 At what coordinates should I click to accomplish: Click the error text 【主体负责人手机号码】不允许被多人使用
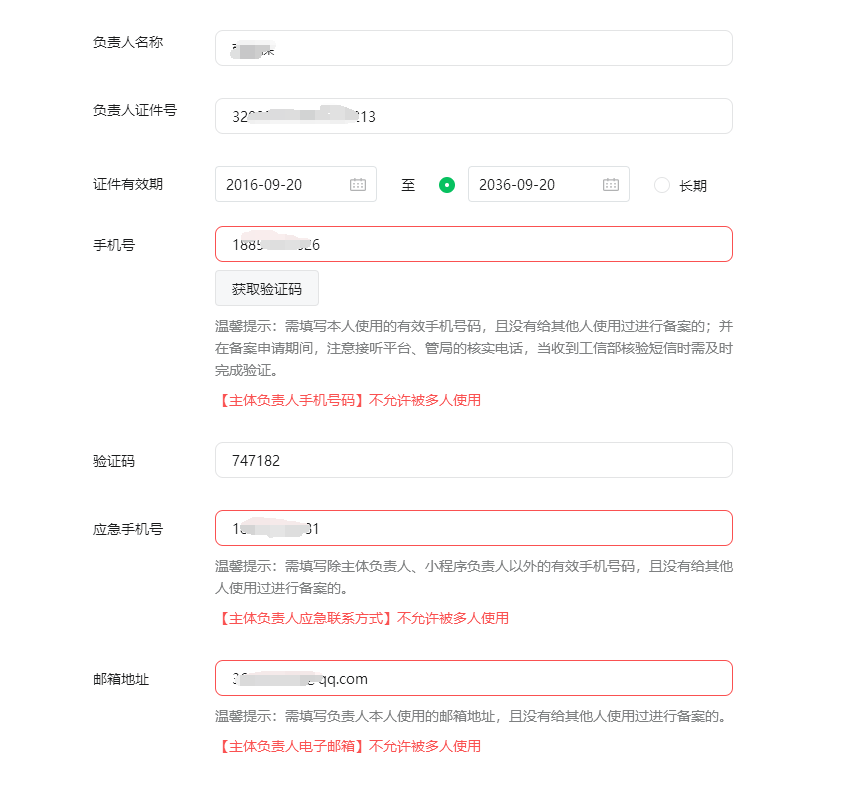coord(348,400)
